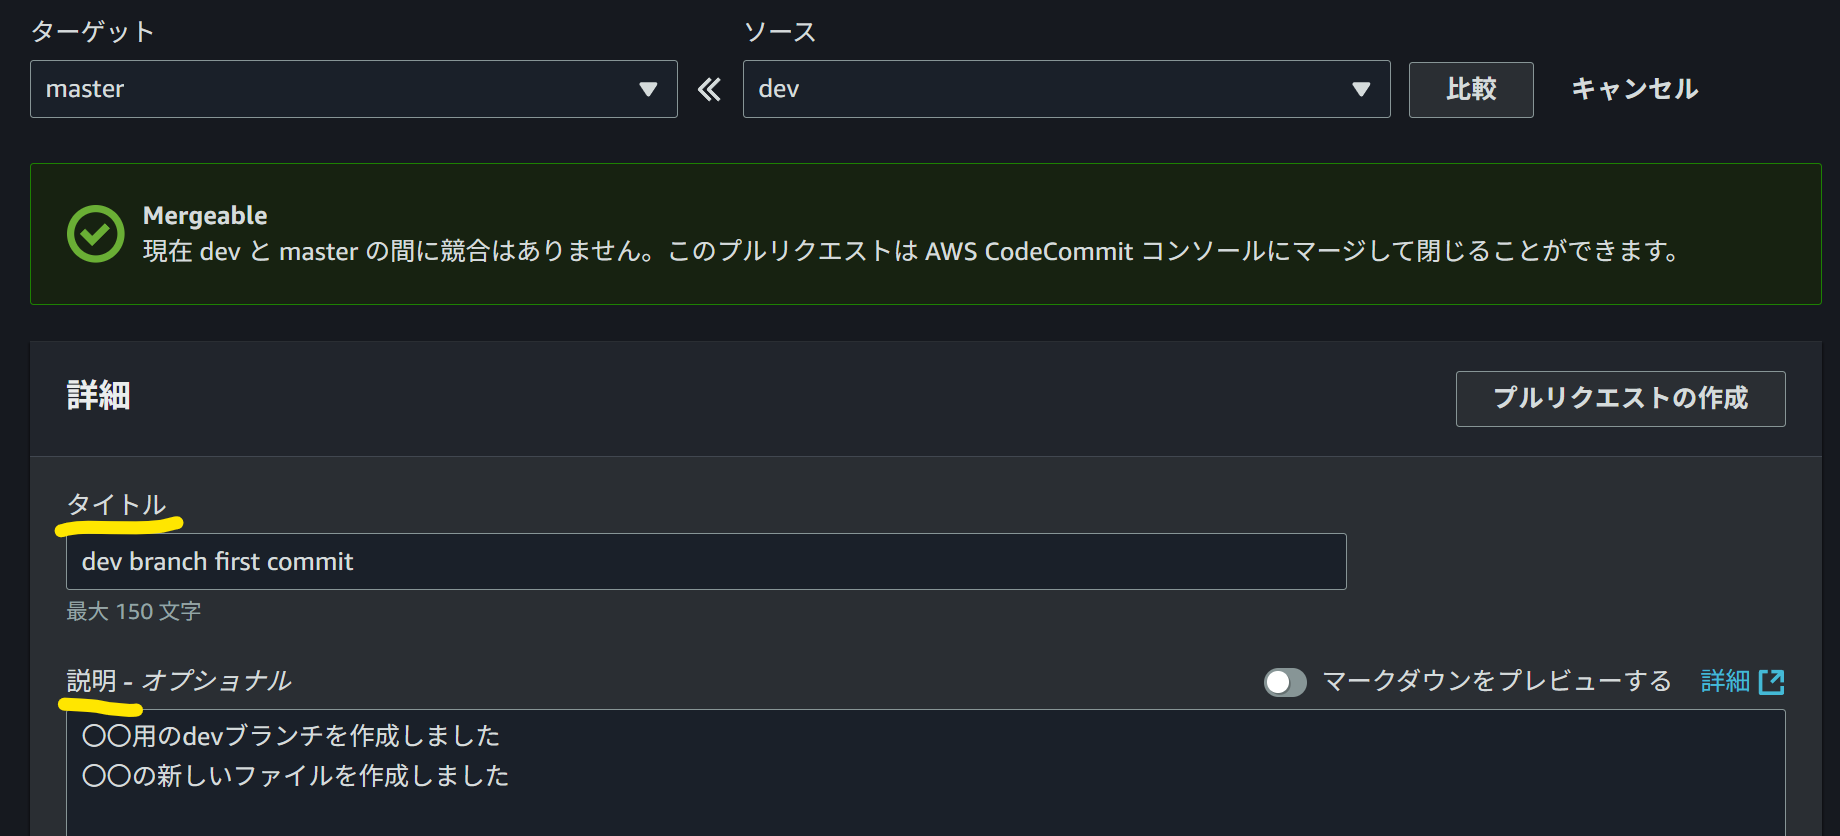Click the Mergeable status banner
Image resolution: width=1840 pixels, height=836 pixels.
pos(920,233)
